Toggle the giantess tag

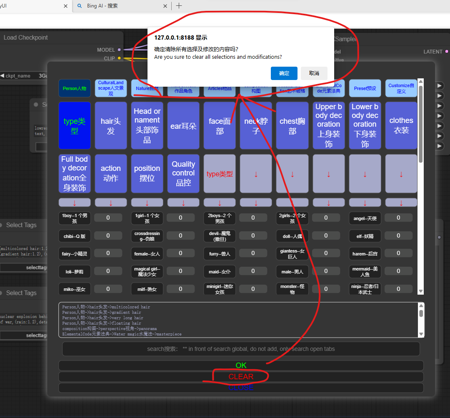[x=292, y=254]
